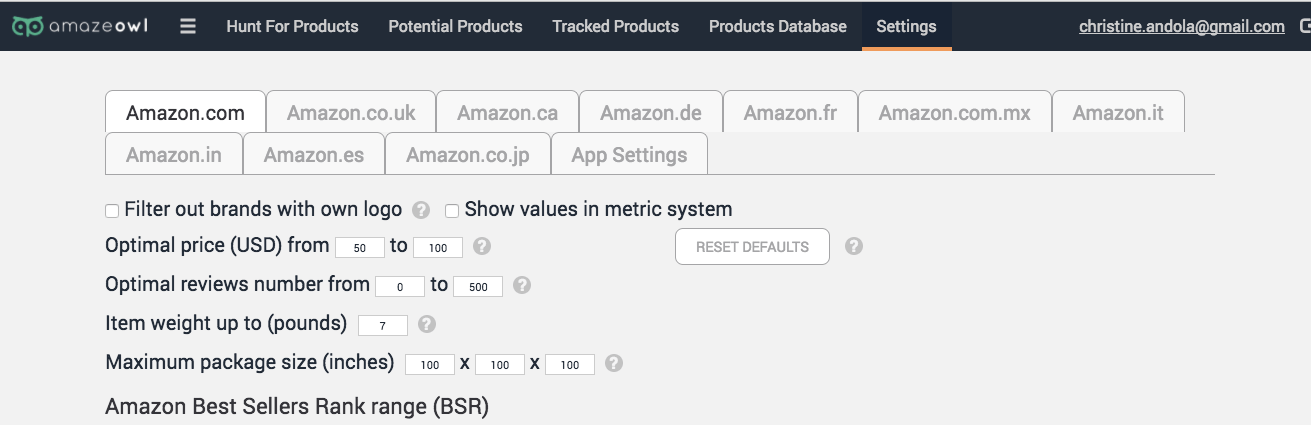Image resolution: width=1311 pixels, height=425 pixels.
Task: Click help icon next to Reset Defaults
Action: click(853, 246)
